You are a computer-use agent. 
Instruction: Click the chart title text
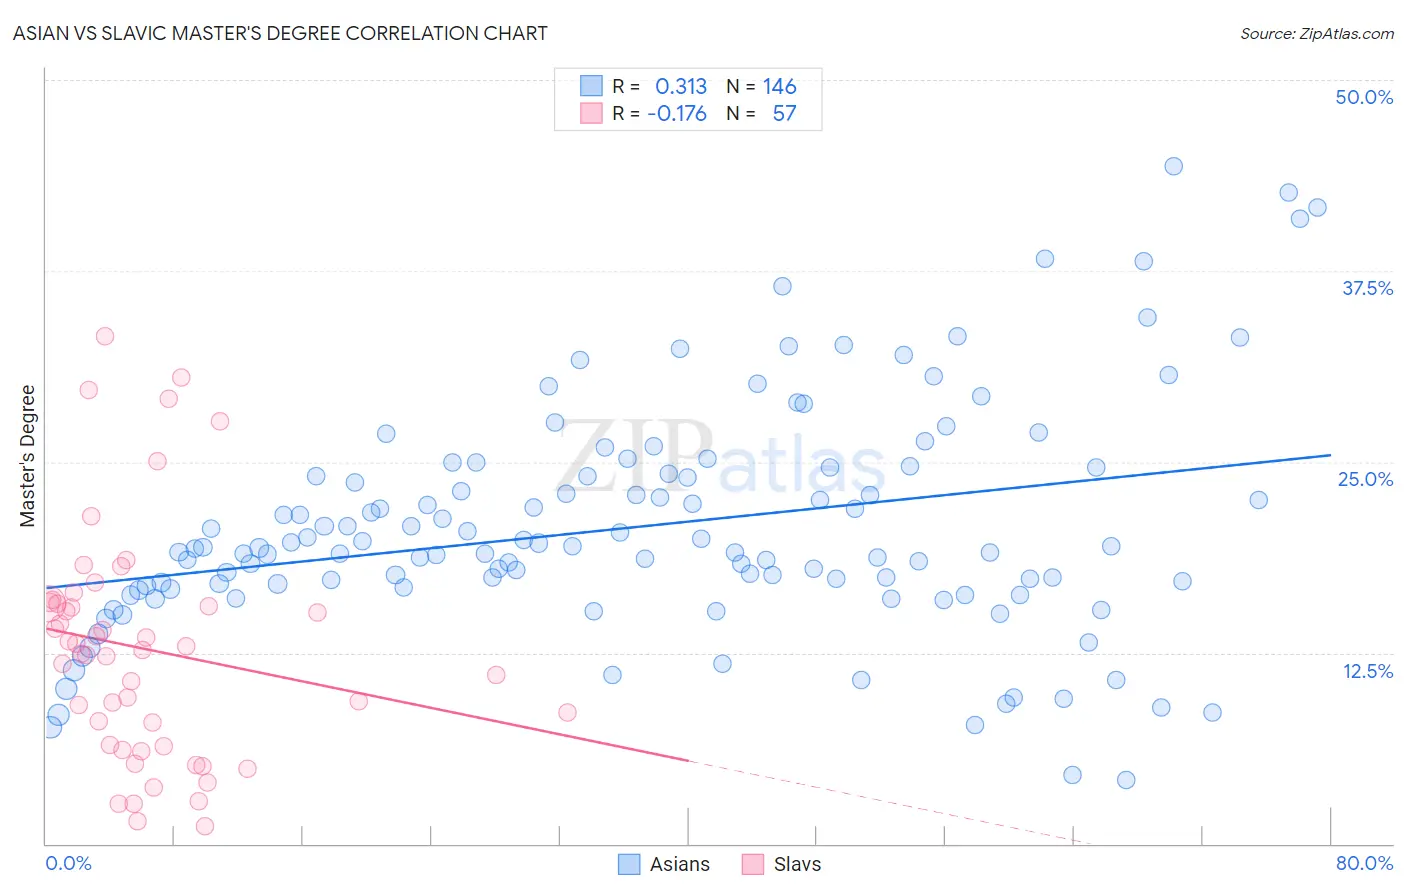(x=280, y=33)
